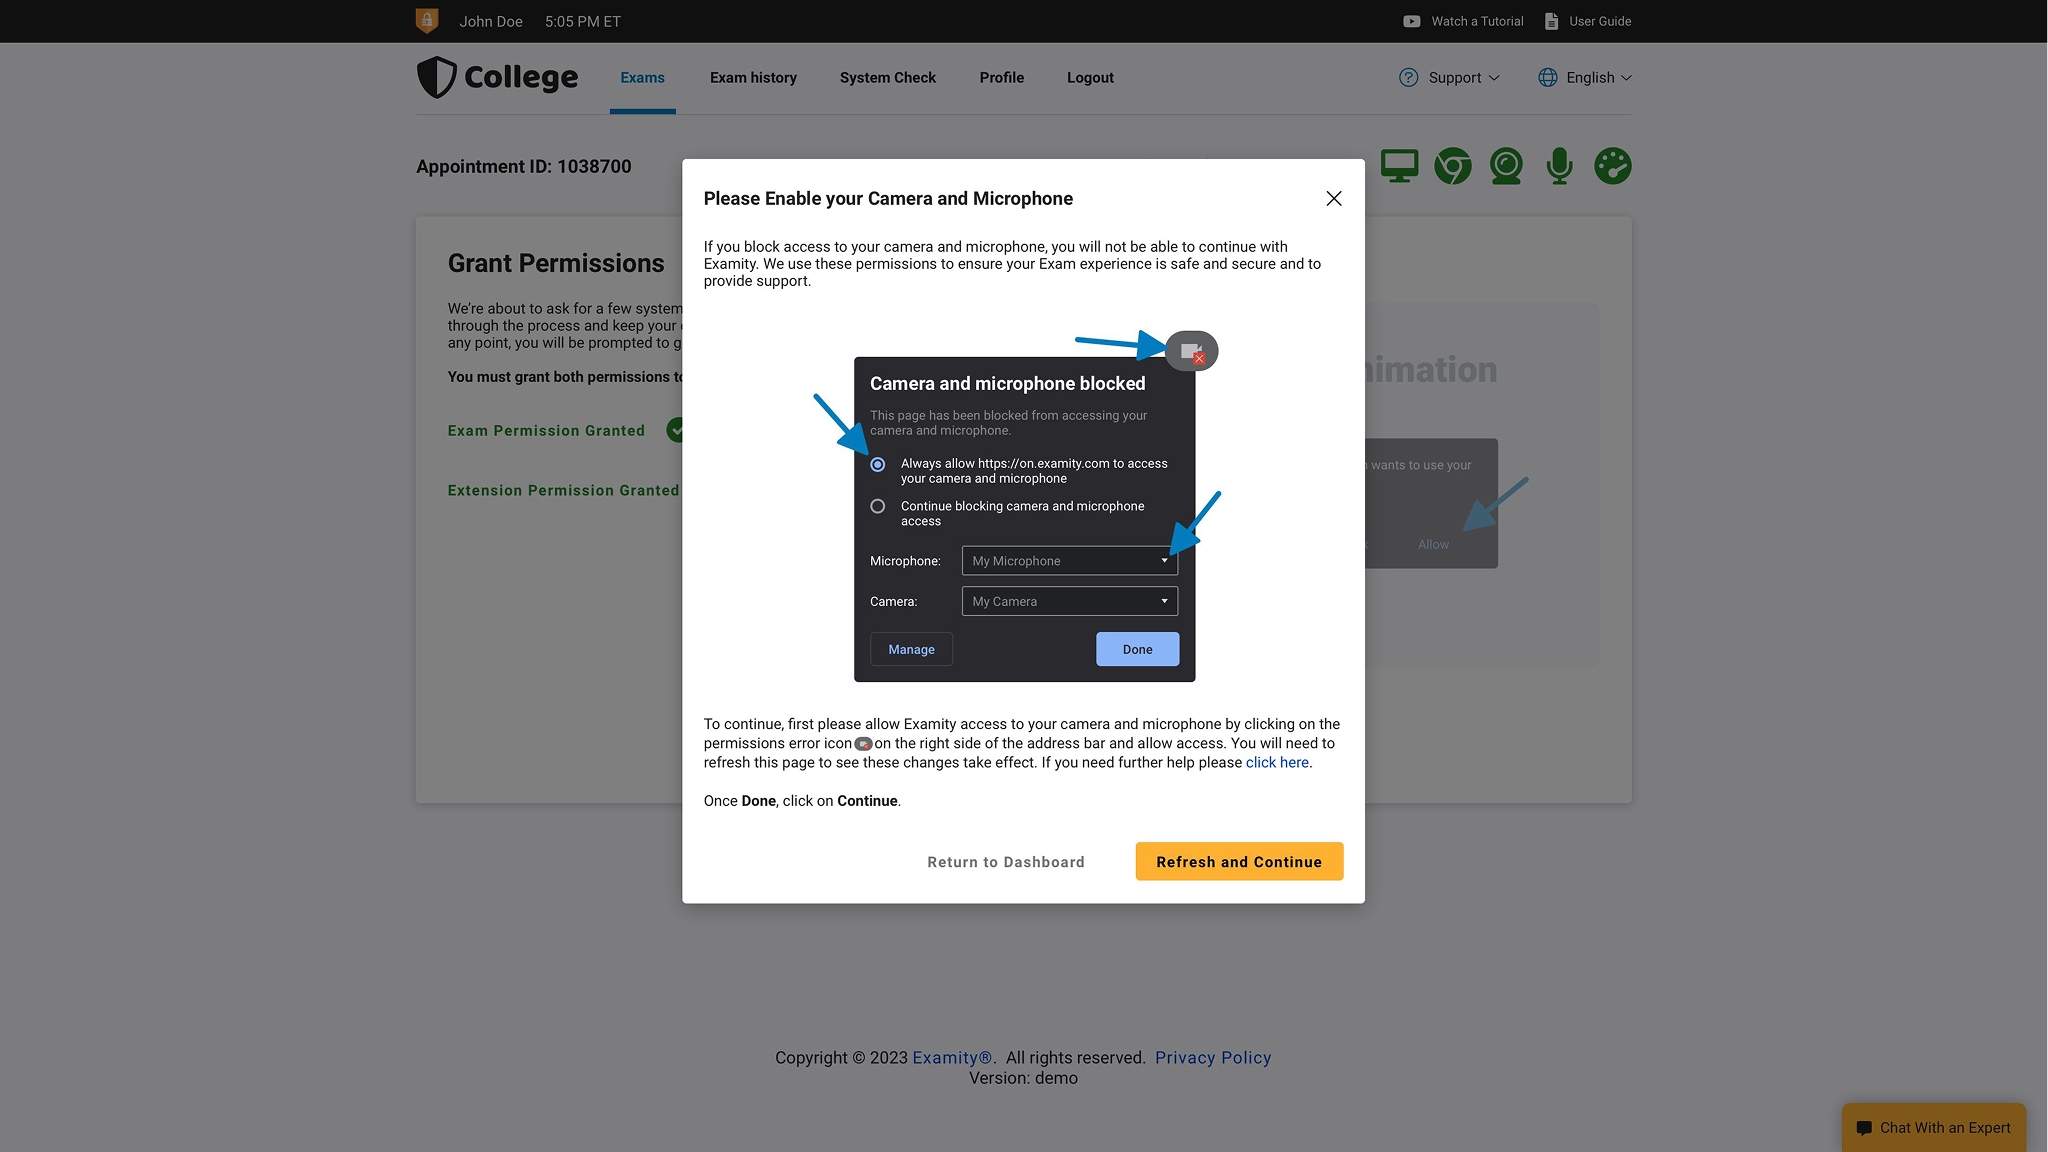Screen dimensions: 2048x1152
Task: Select Logout in the navigation
Action: [x=1090, y=77]
